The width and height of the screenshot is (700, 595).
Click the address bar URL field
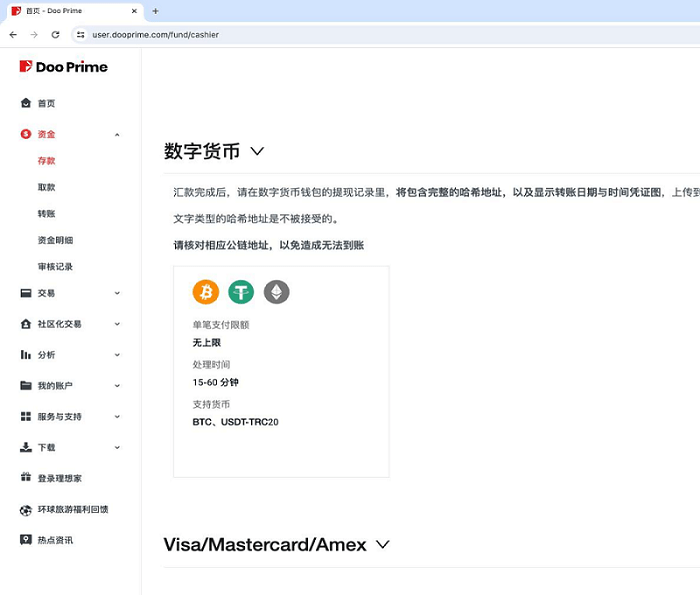point(384,35)
